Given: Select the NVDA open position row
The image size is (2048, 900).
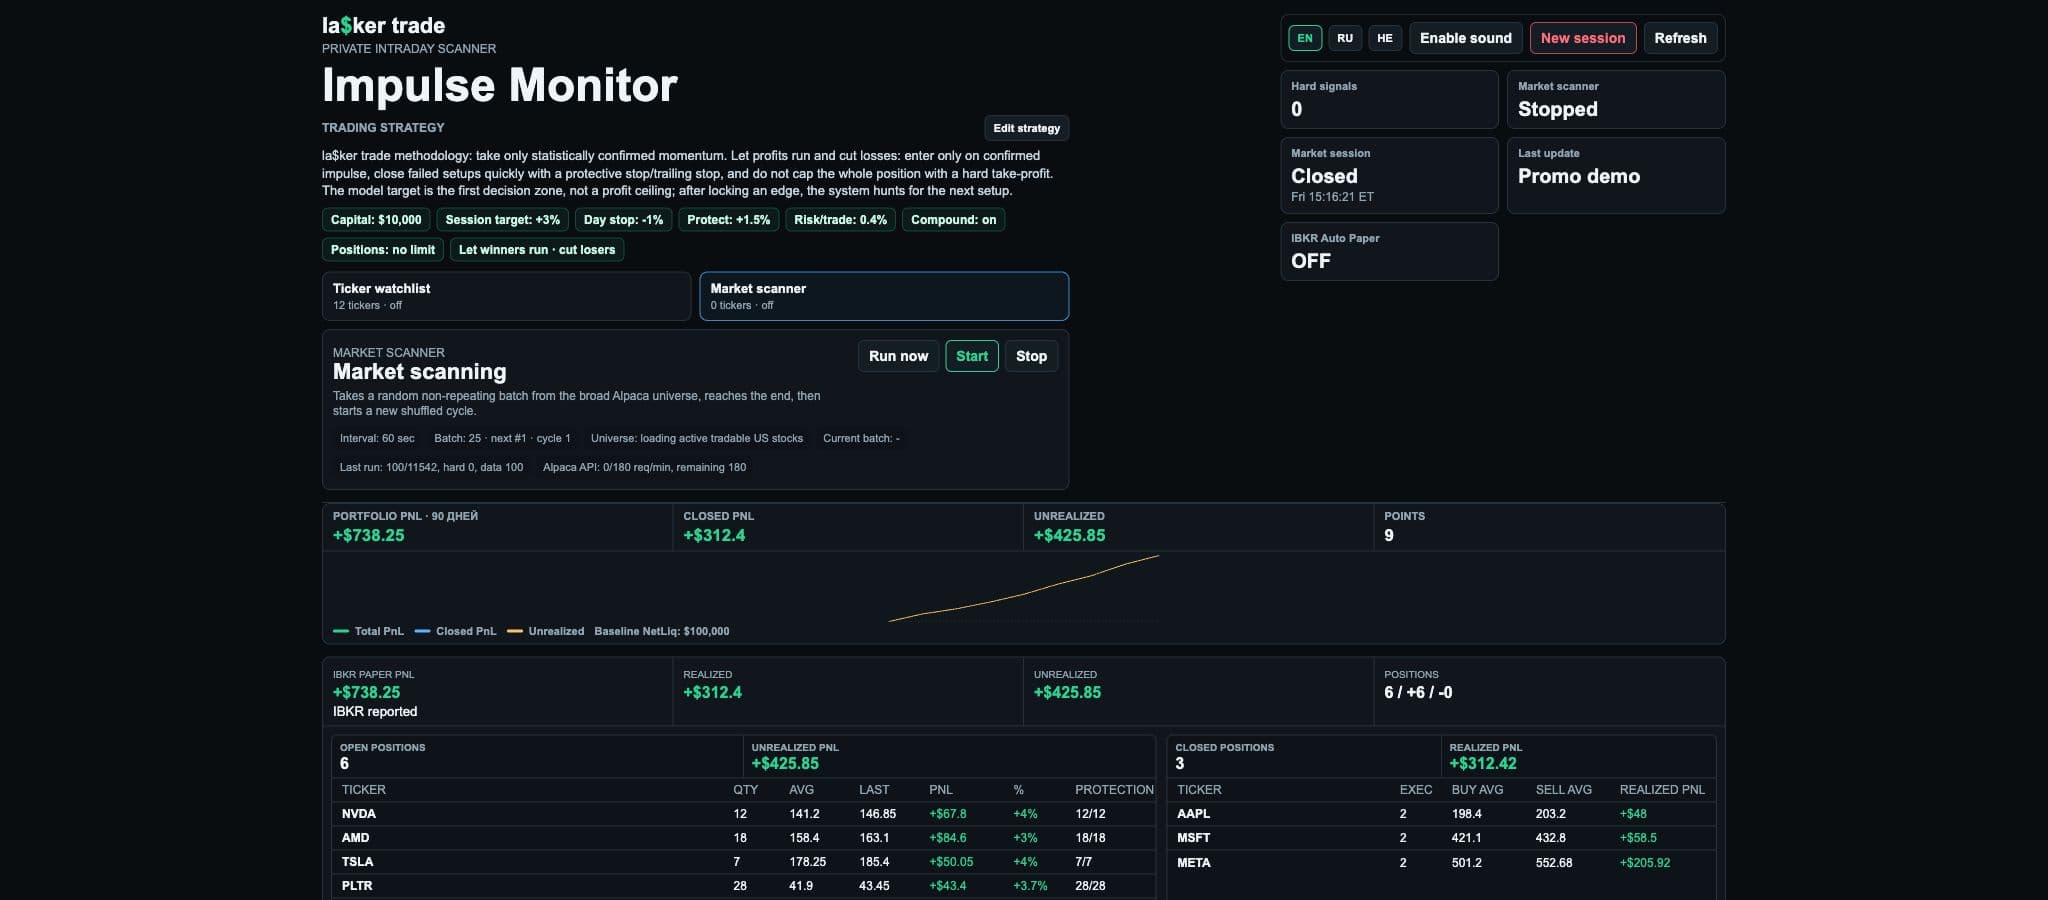Looking at the screenshot, I should [742, 814].
